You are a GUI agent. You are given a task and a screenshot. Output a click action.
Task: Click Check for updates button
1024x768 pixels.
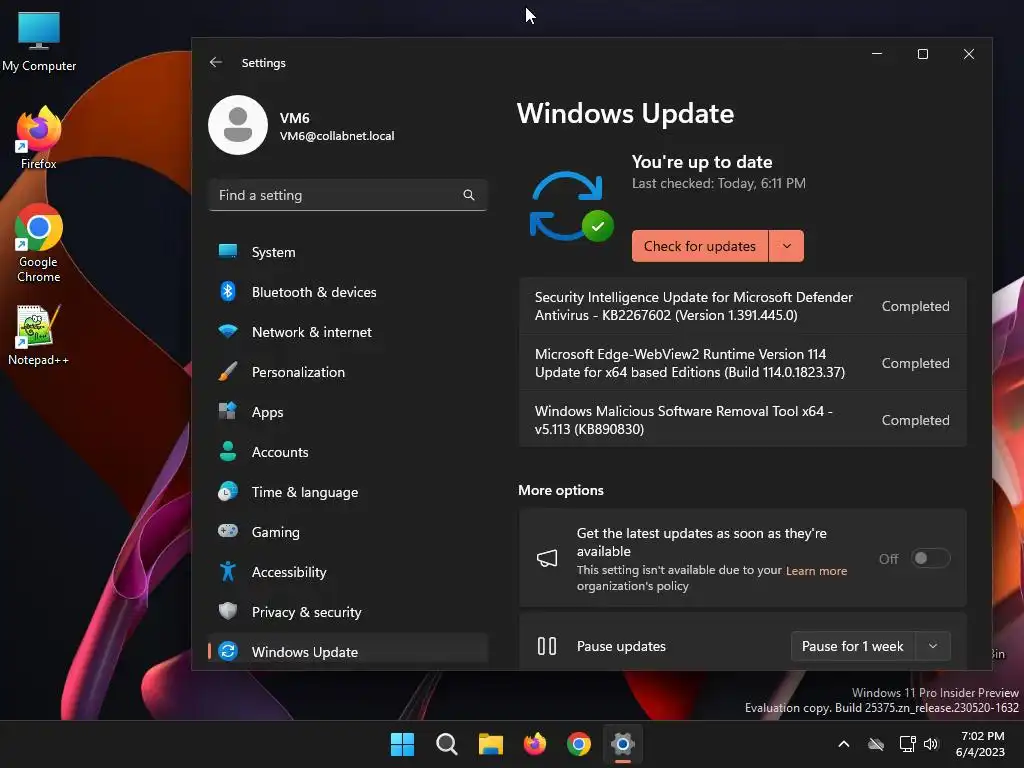pyautogui.click(x=699, y=246)
